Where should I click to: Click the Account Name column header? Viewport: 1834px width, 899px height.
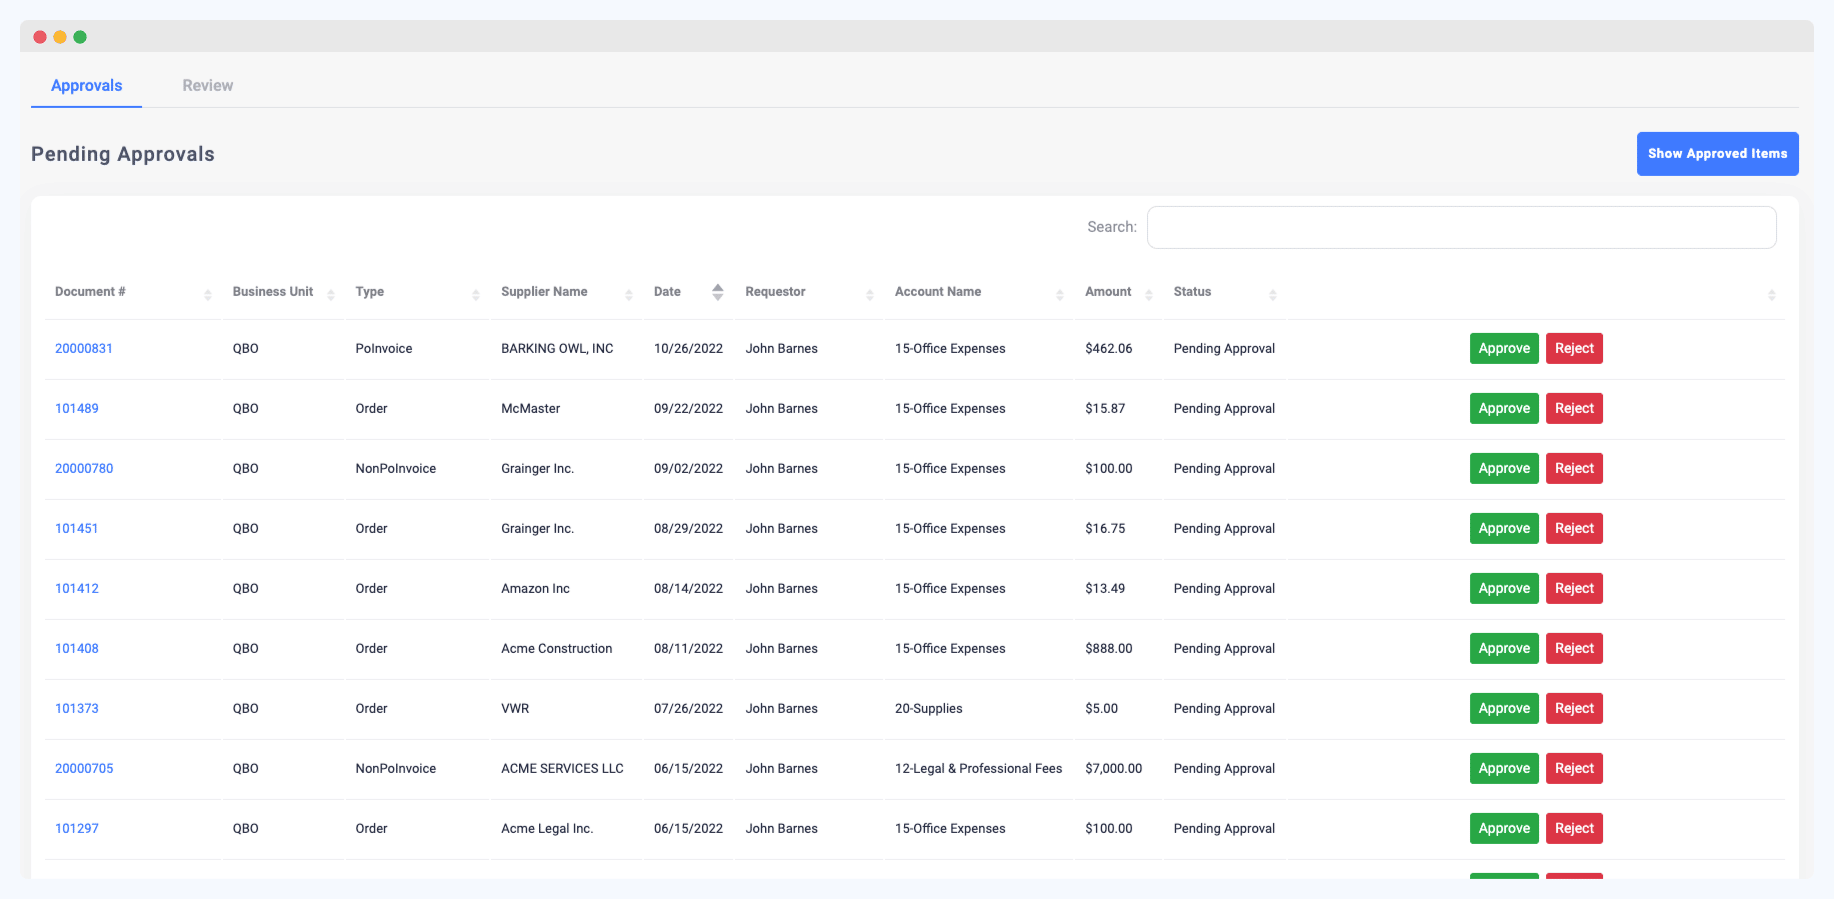[938, 292]
